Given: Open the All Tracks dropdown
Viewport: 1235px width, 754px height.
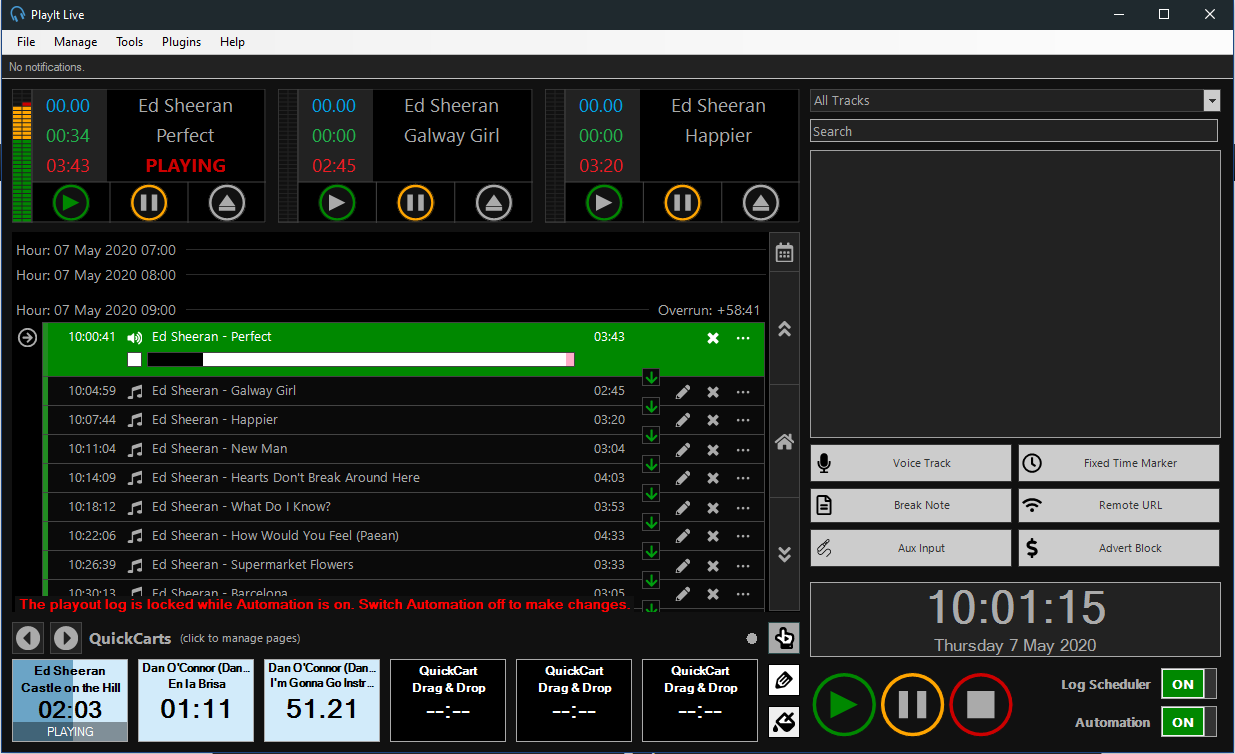Looking at the screenshot, I should click(x=1212, y=100).
